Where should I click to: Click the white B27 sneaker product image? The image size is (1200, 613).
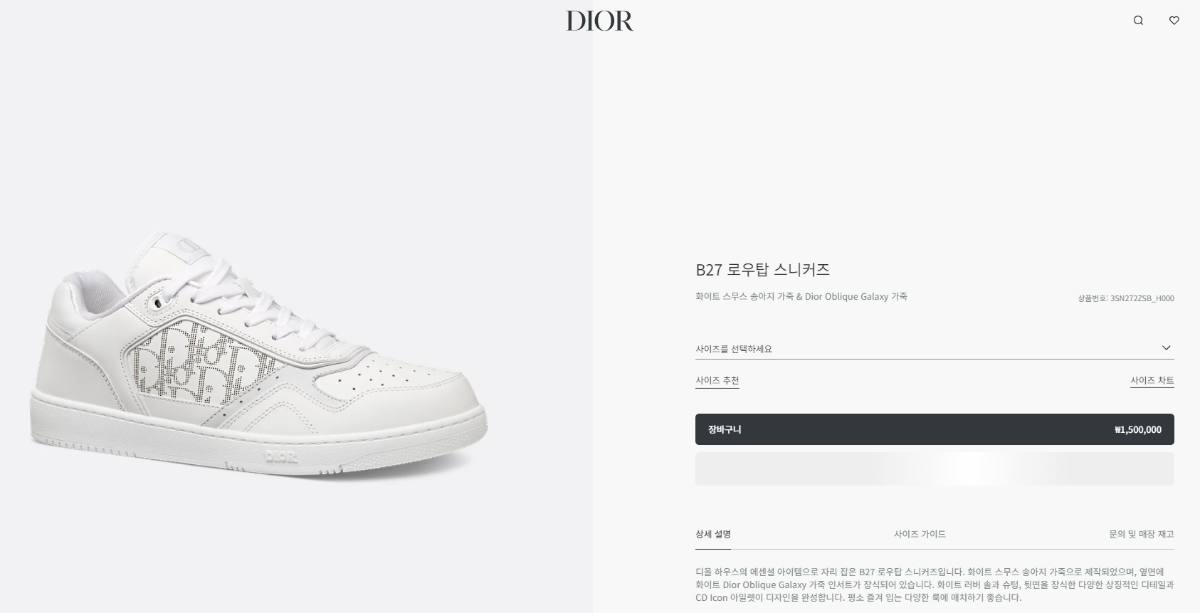pyautogui.click(x=258, y=353)
